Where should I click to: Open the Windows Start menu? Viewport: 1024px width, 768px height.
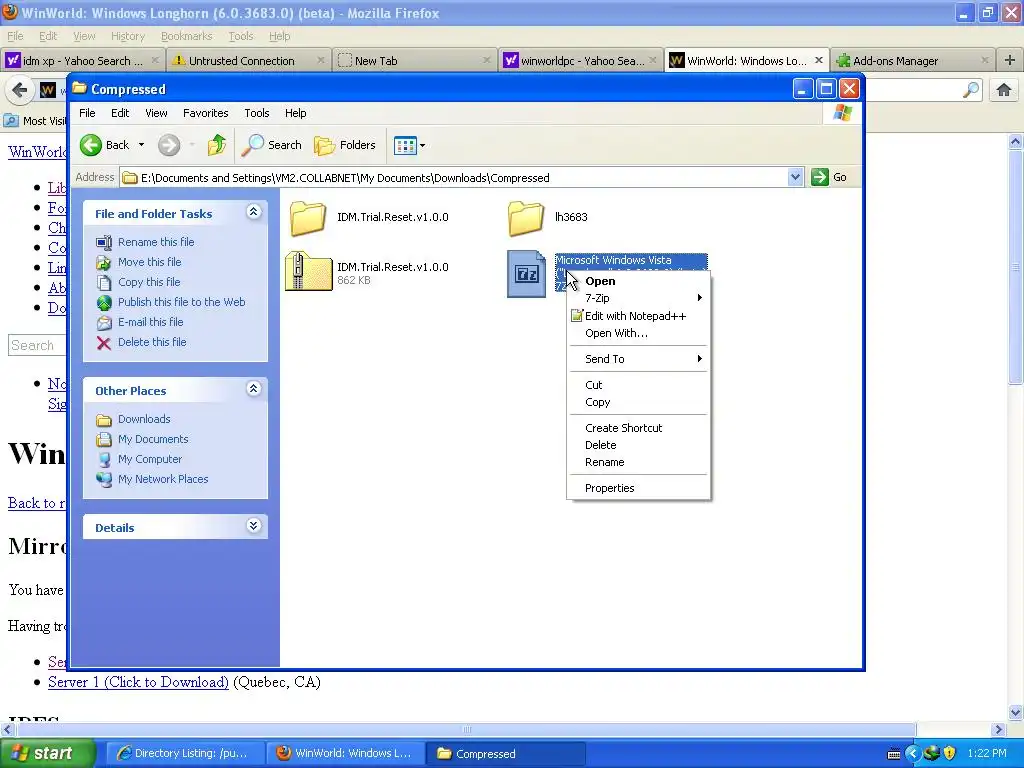point(46,754)
